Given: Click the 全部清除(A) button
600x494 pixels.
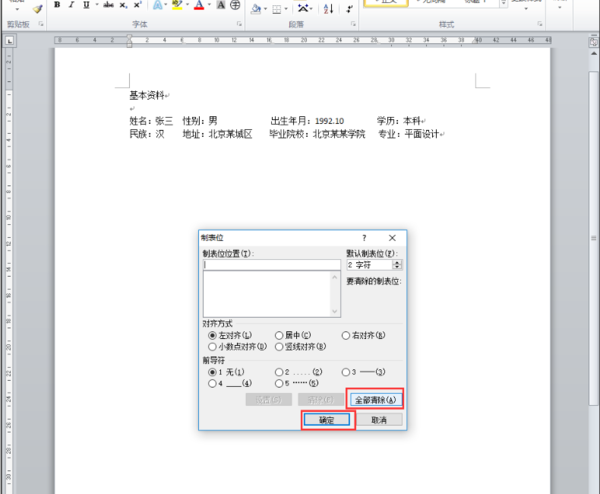Looking at the screenshot, I should 375,400.
